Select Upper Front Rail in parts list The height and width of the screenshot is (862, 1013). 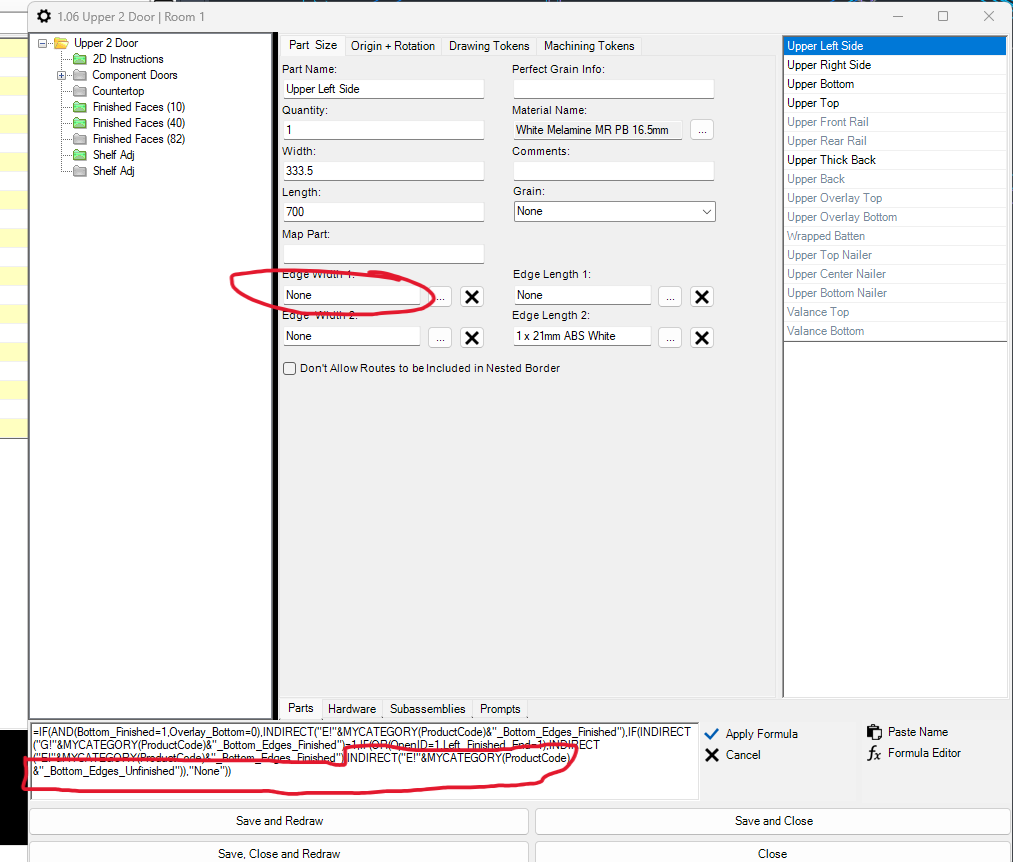(x=895, y=122)
